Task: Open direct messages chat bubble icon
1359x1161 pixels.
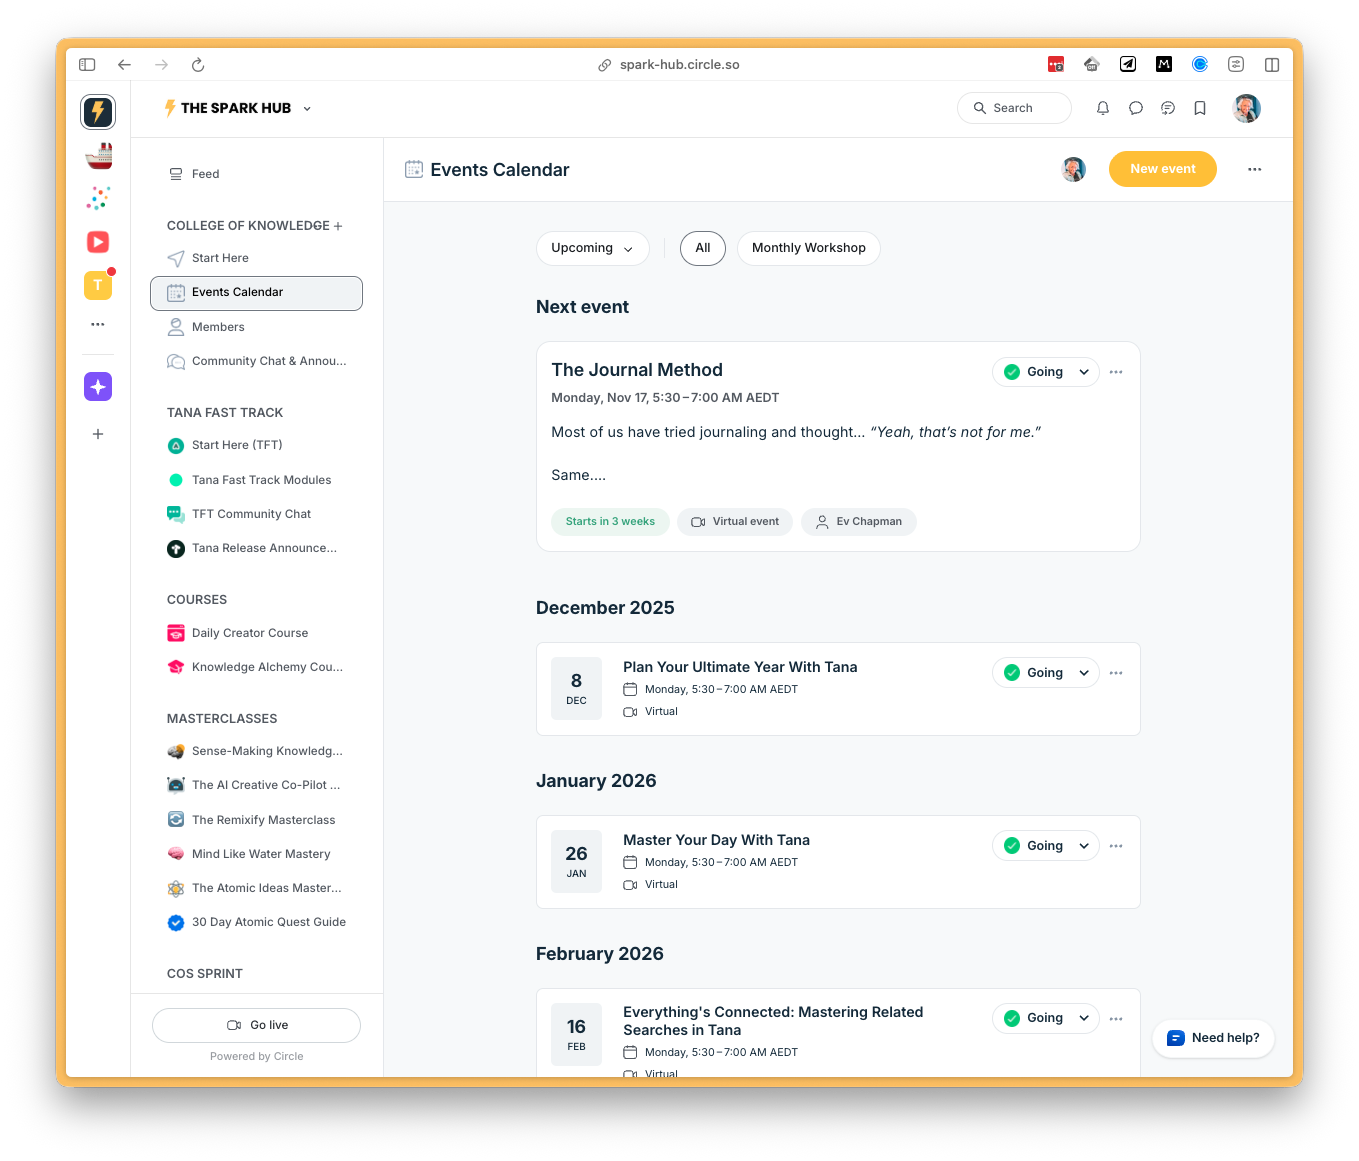Action: [1136, 108]
